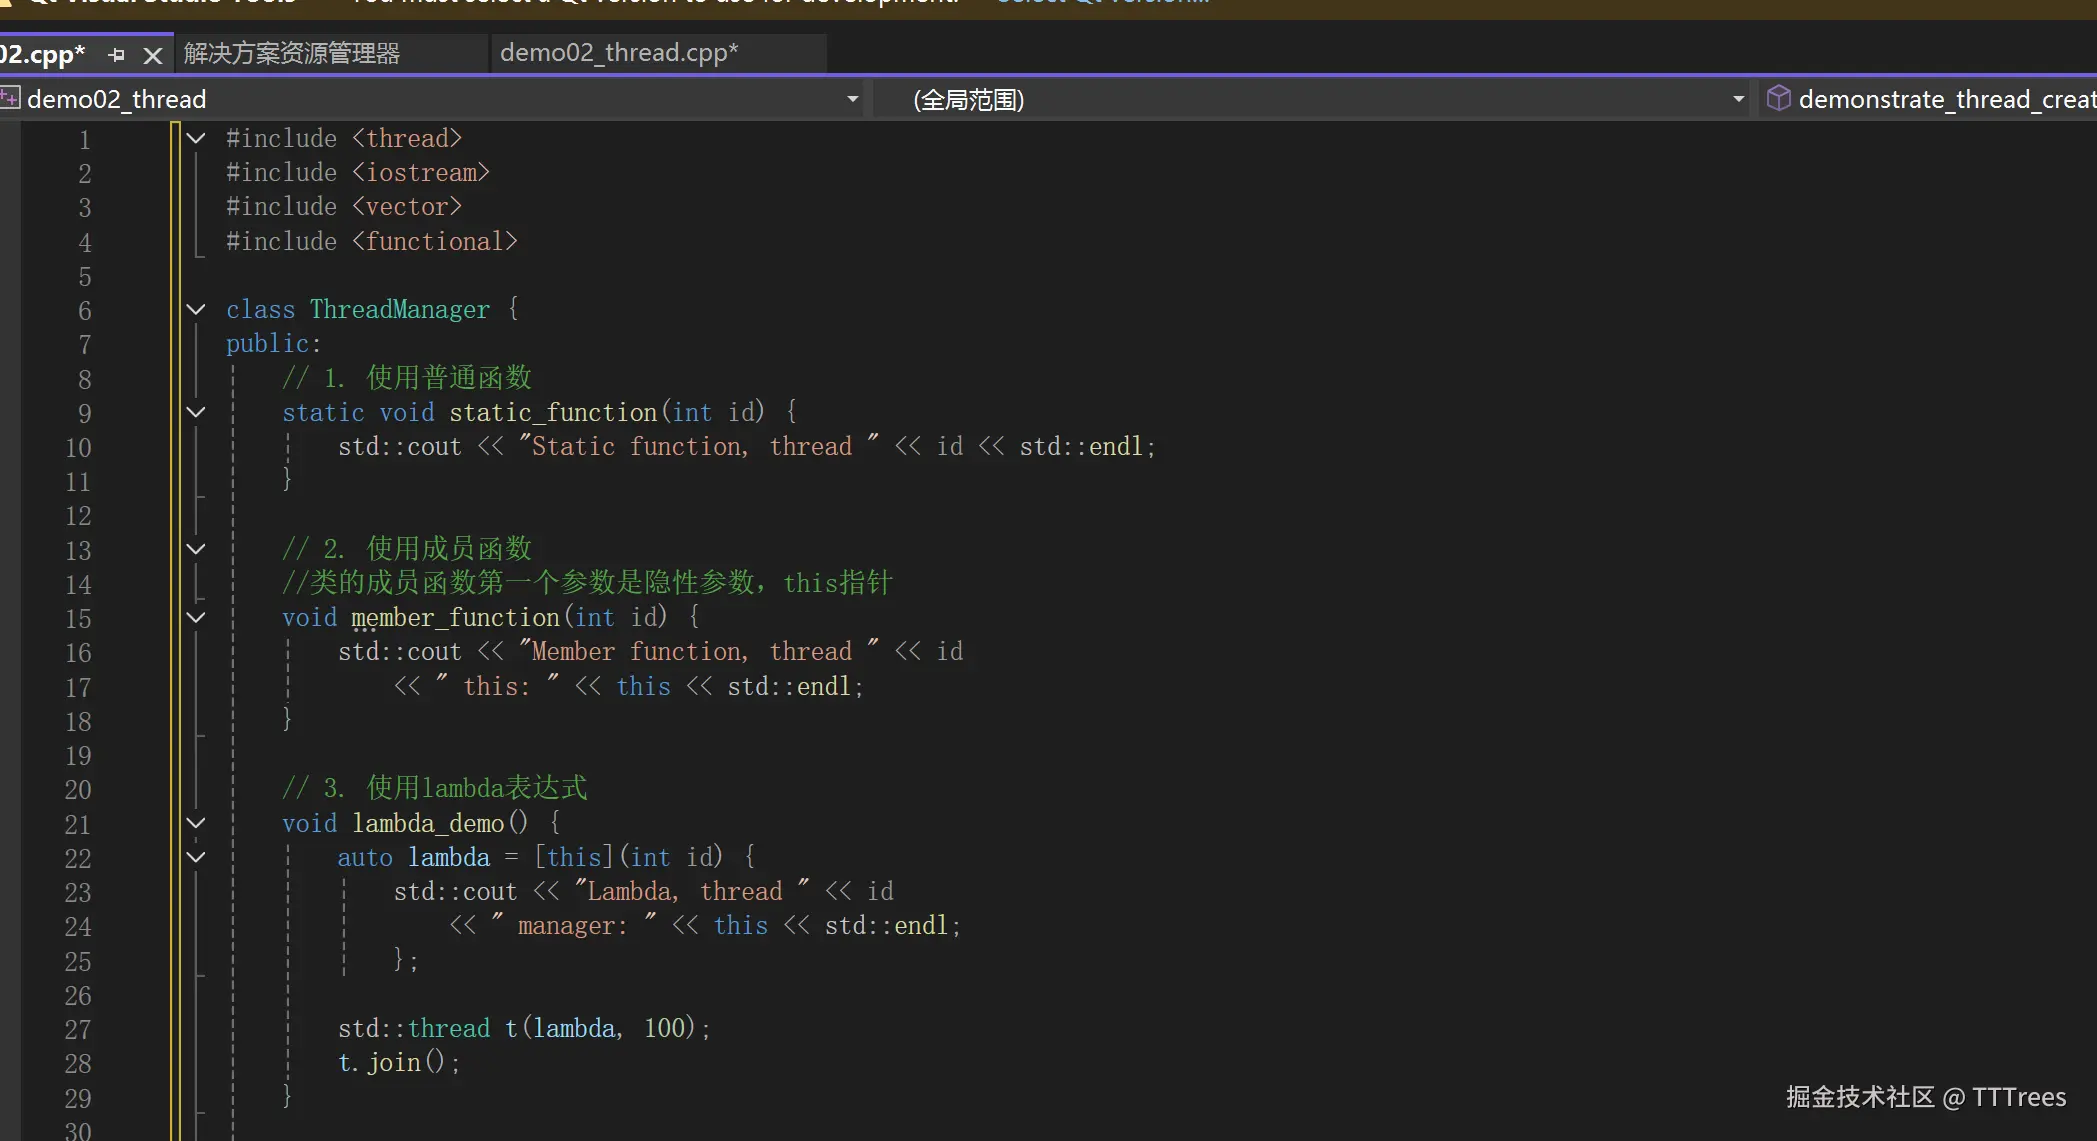Collapse the lambda expression at line 22
Image resolution: width=2097 pixels, height=1141 pixels.
tap(197, 857)
